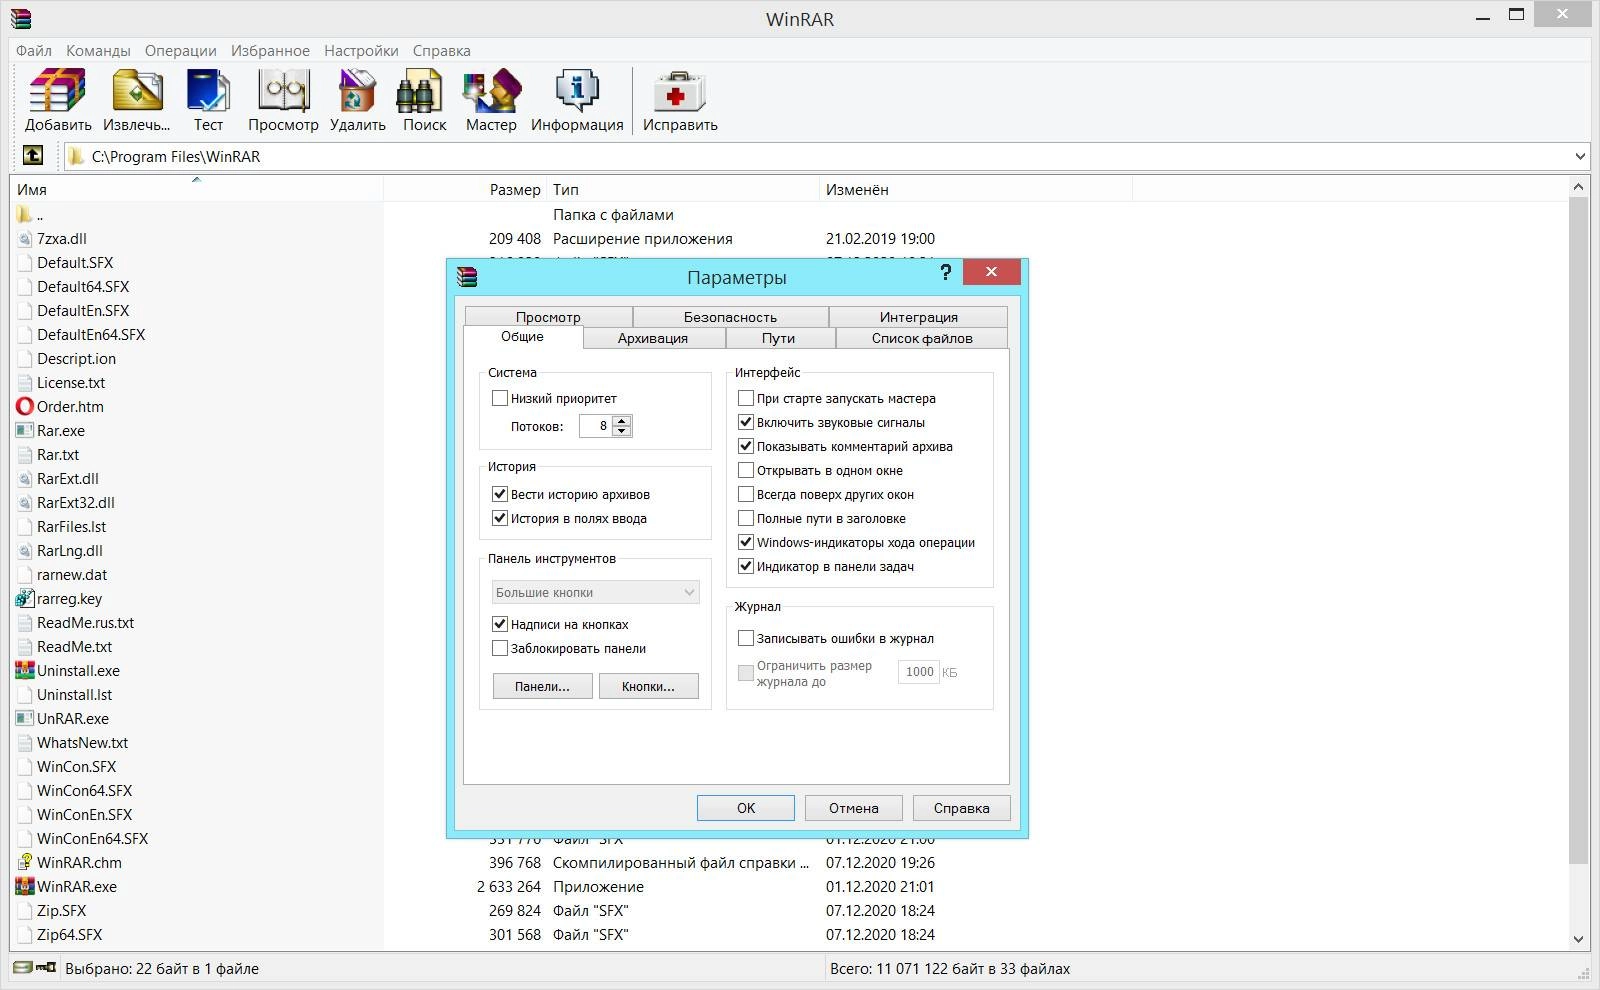This screenshot has width=1600, height=990.
Task: Decrease the Потоков thread count
Action: (622, 431)
